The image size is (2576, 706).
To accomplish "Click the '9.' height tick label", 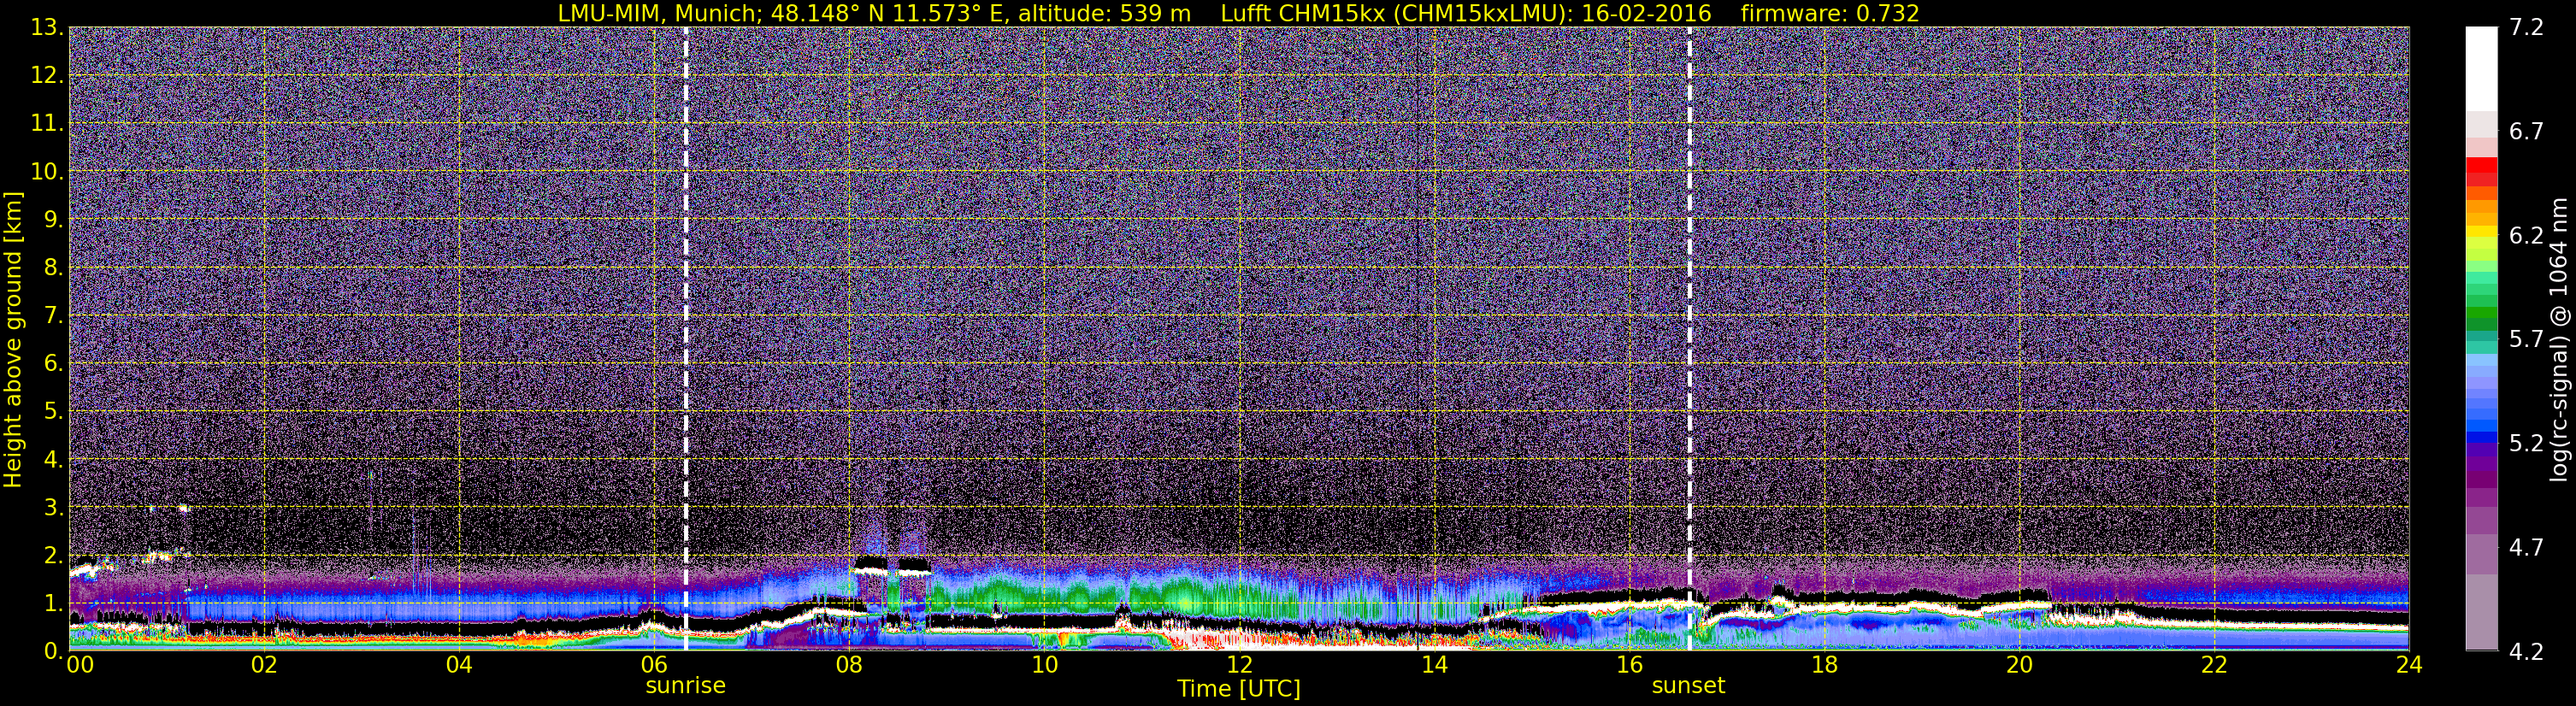I will (x=53, y=220).
